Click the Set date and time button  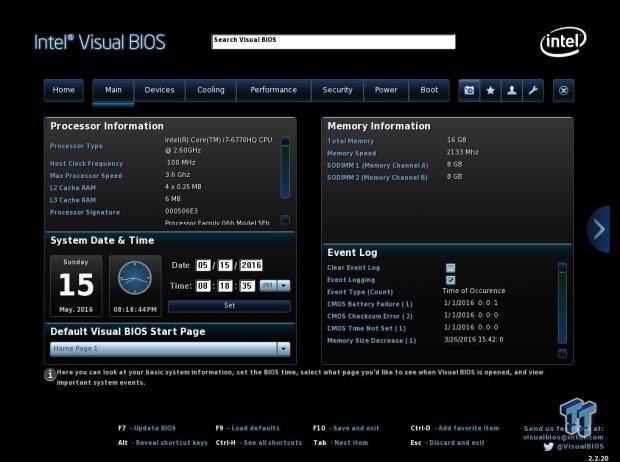pos(229,306)
